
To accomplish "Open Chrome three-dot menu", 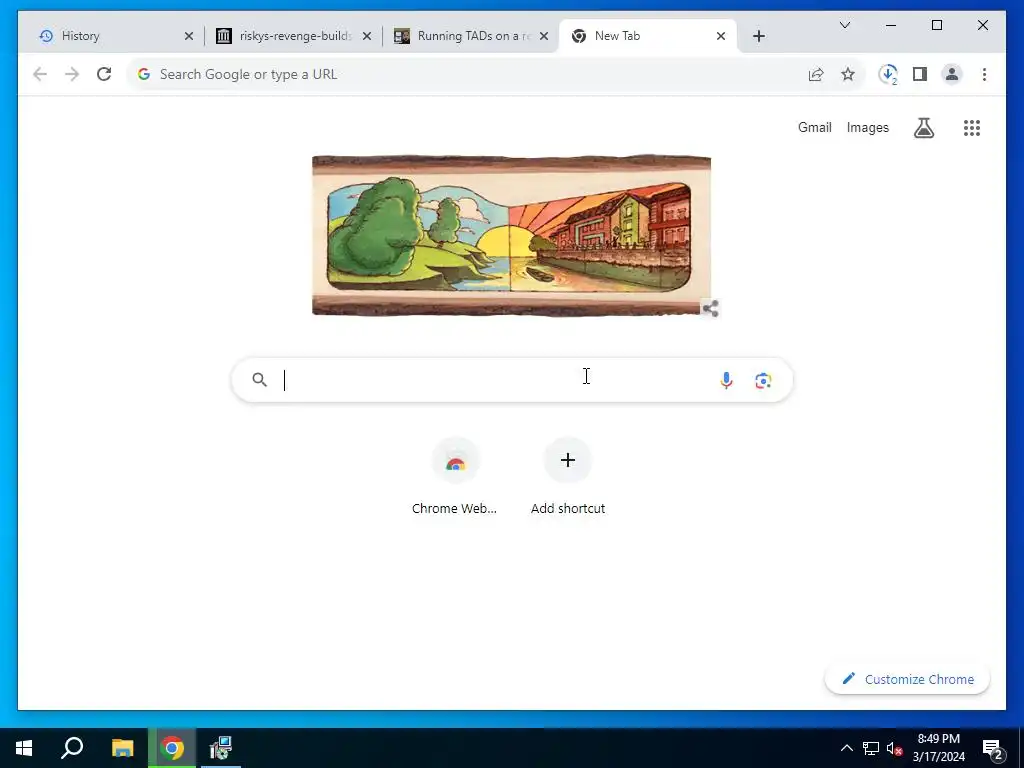I will pyautogui.click(x=984, y=74).
